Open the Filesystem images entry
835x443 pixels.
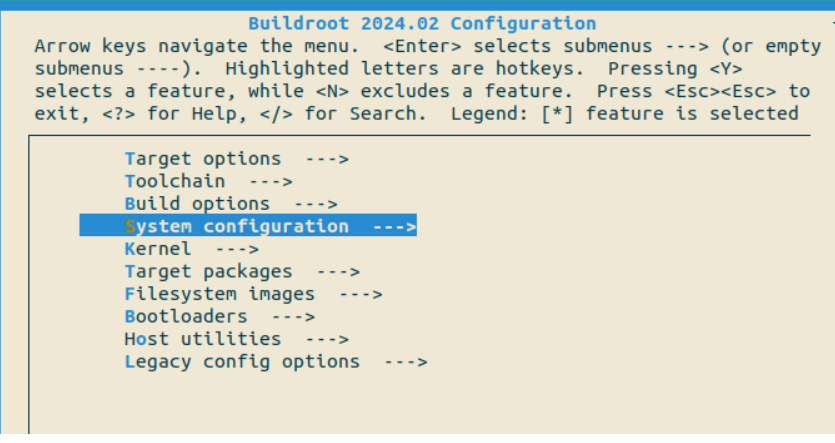pos(220,294)
